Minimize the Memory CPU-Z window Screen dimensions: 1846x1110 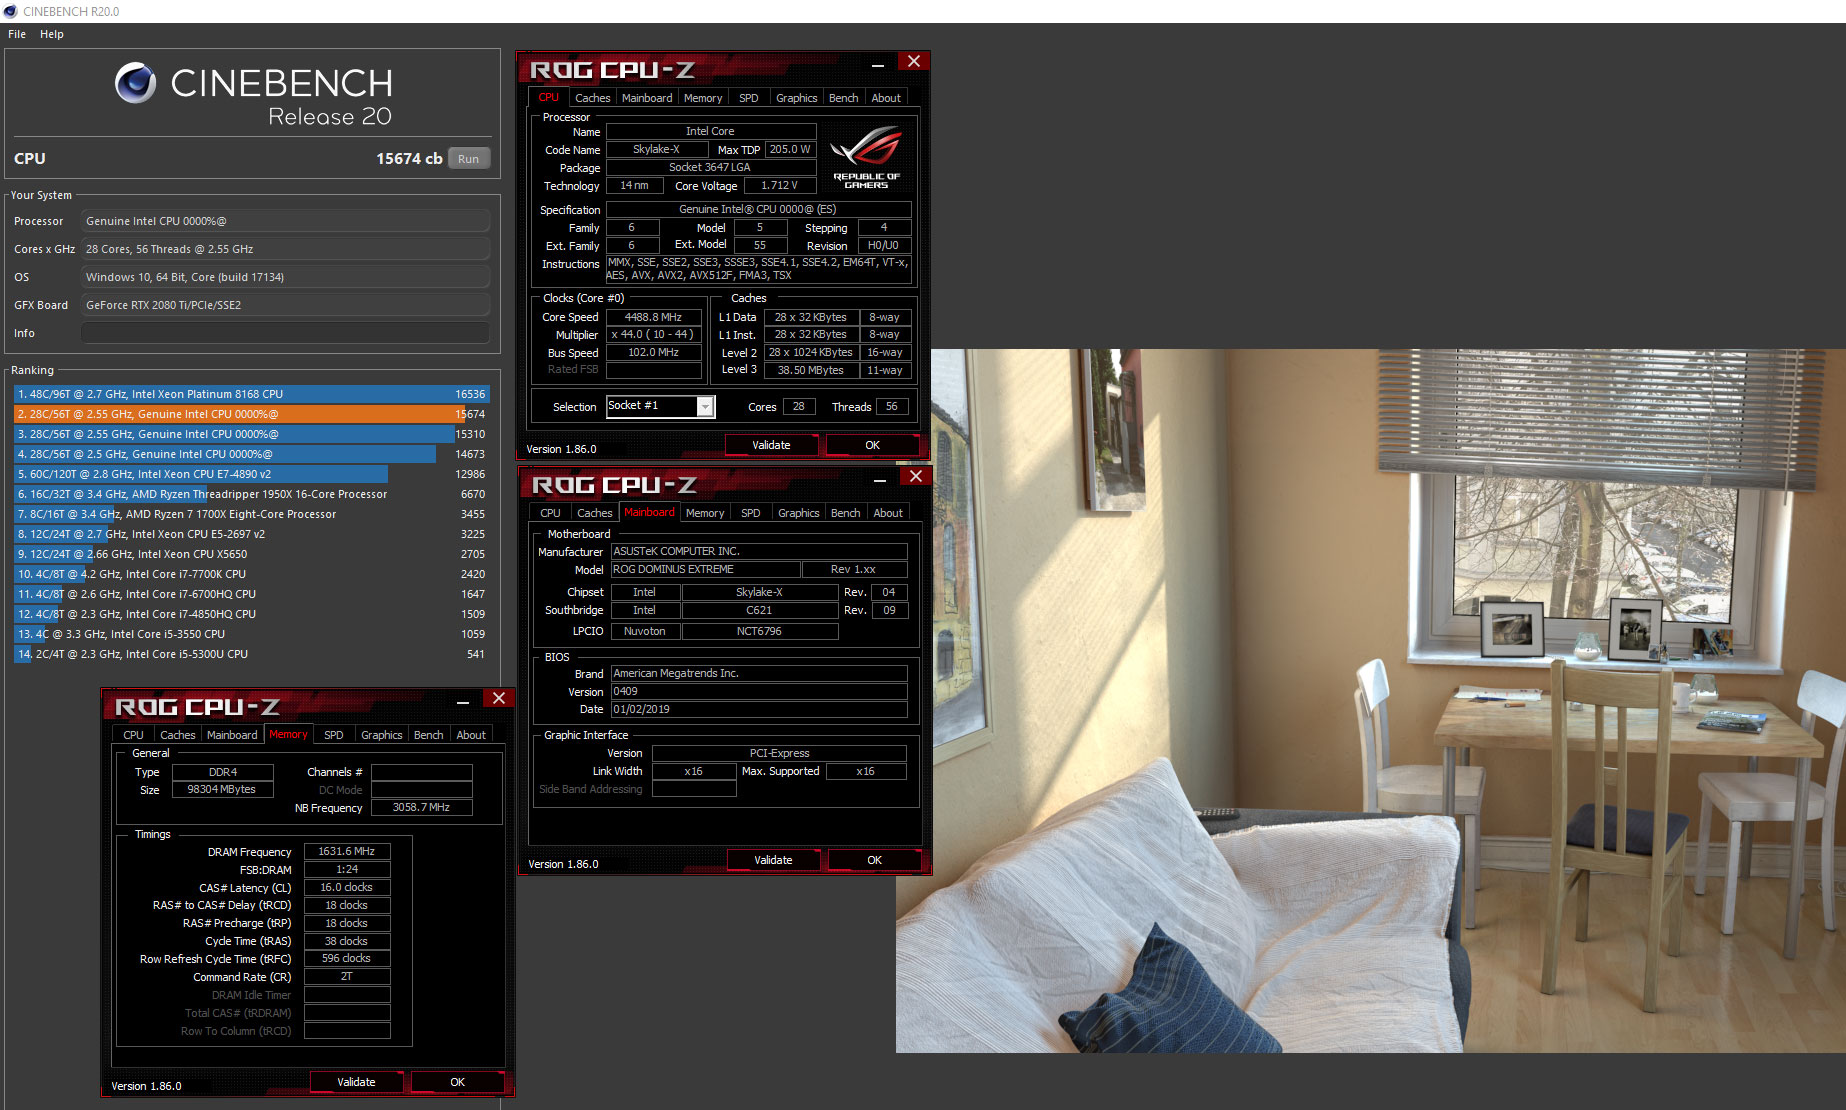[x=463, y=701]
